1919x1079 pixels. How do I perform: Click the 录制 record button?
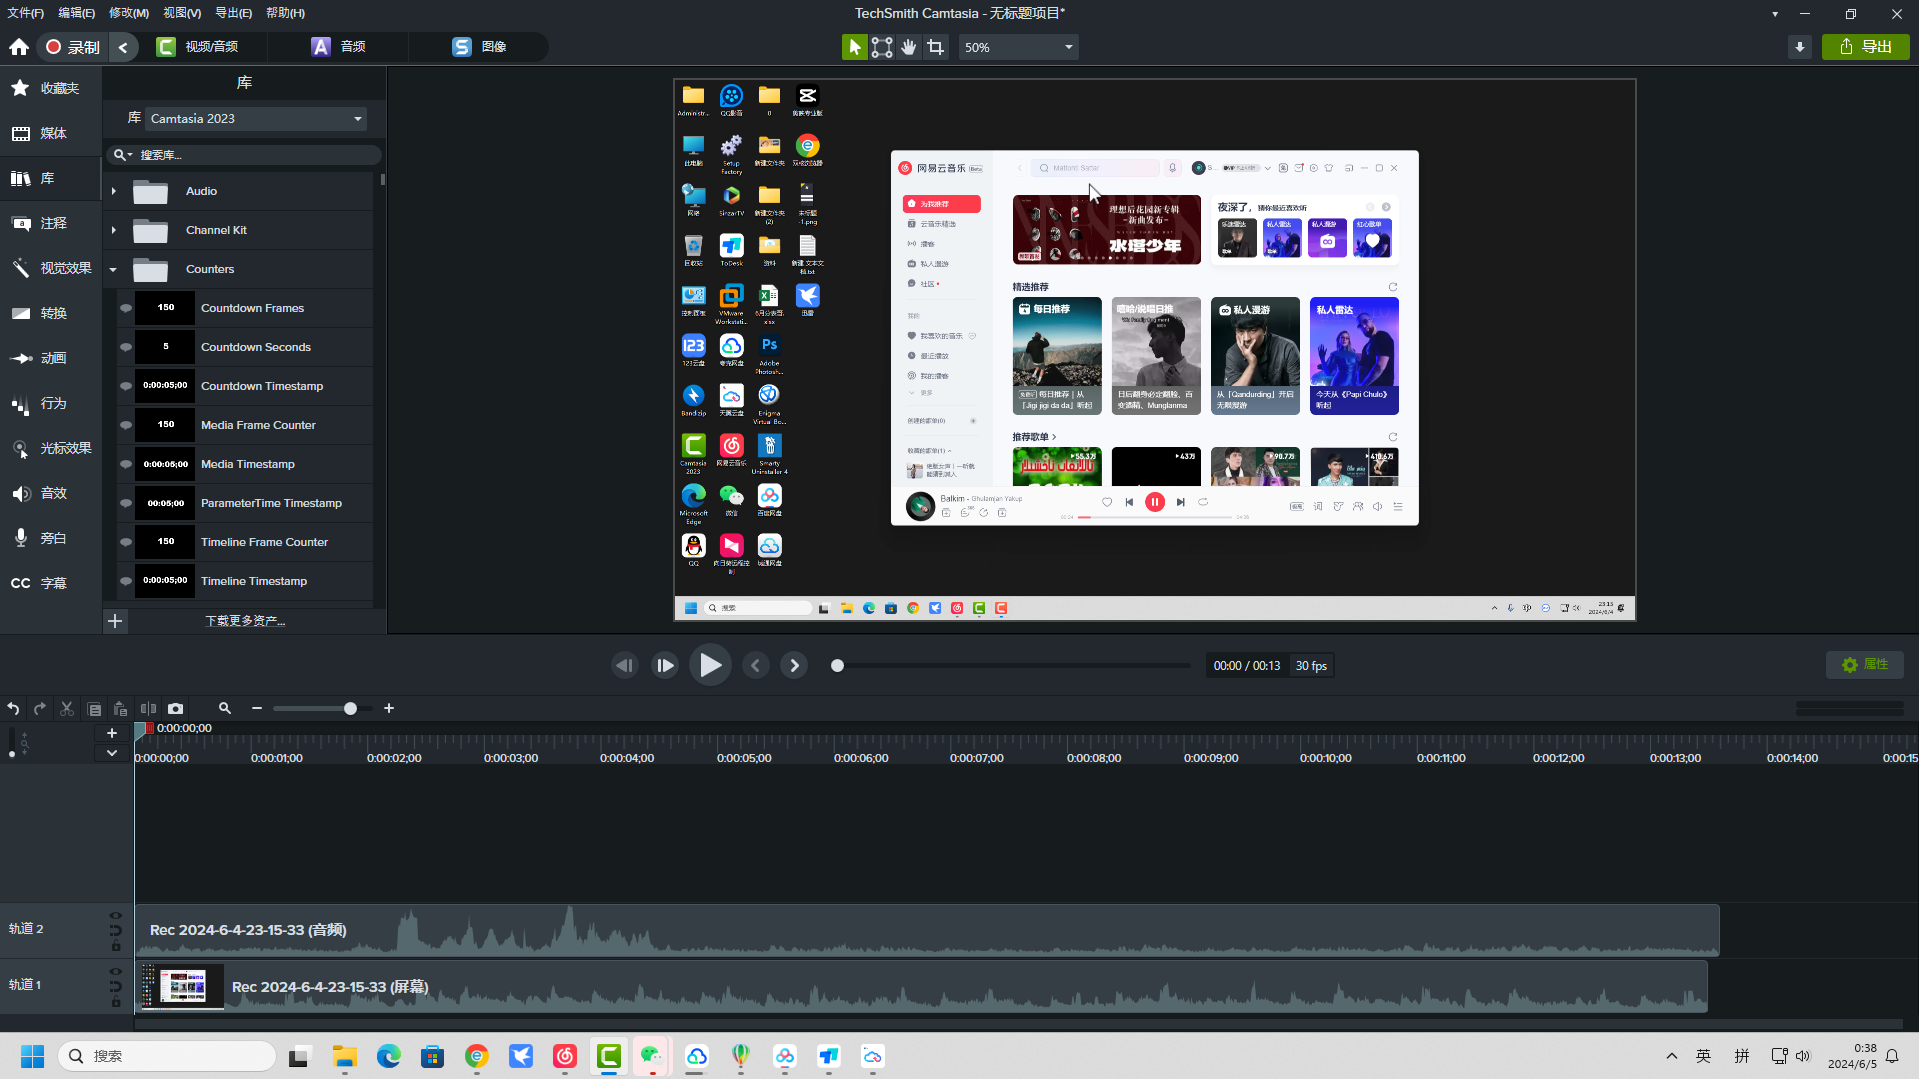coord(73,47)
